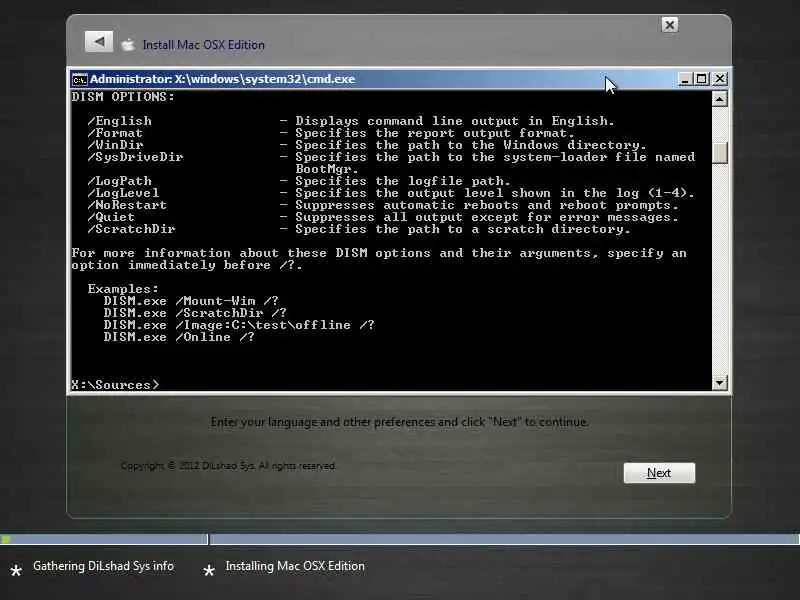Click the setup progress bar at bottom
Image resolution: width=800 pixels, height=600 pixels.
(400, 539)
